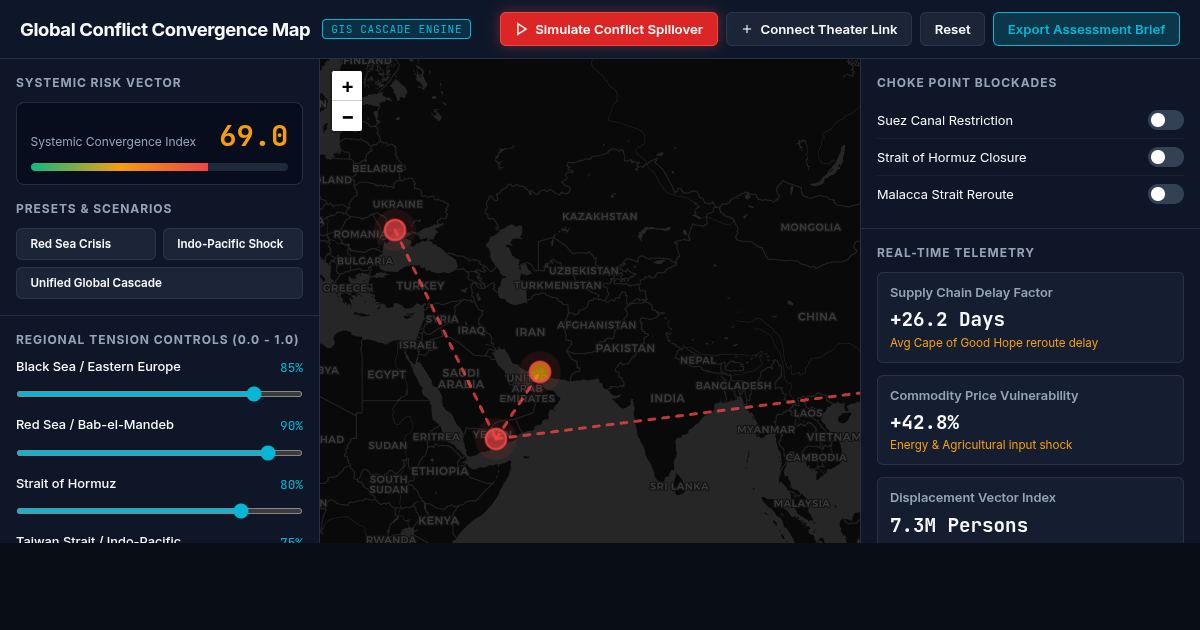Click Avg Cape of Good Hope reroute delay text
Screen dimensions: 1200x630
(x=994, y=343)
